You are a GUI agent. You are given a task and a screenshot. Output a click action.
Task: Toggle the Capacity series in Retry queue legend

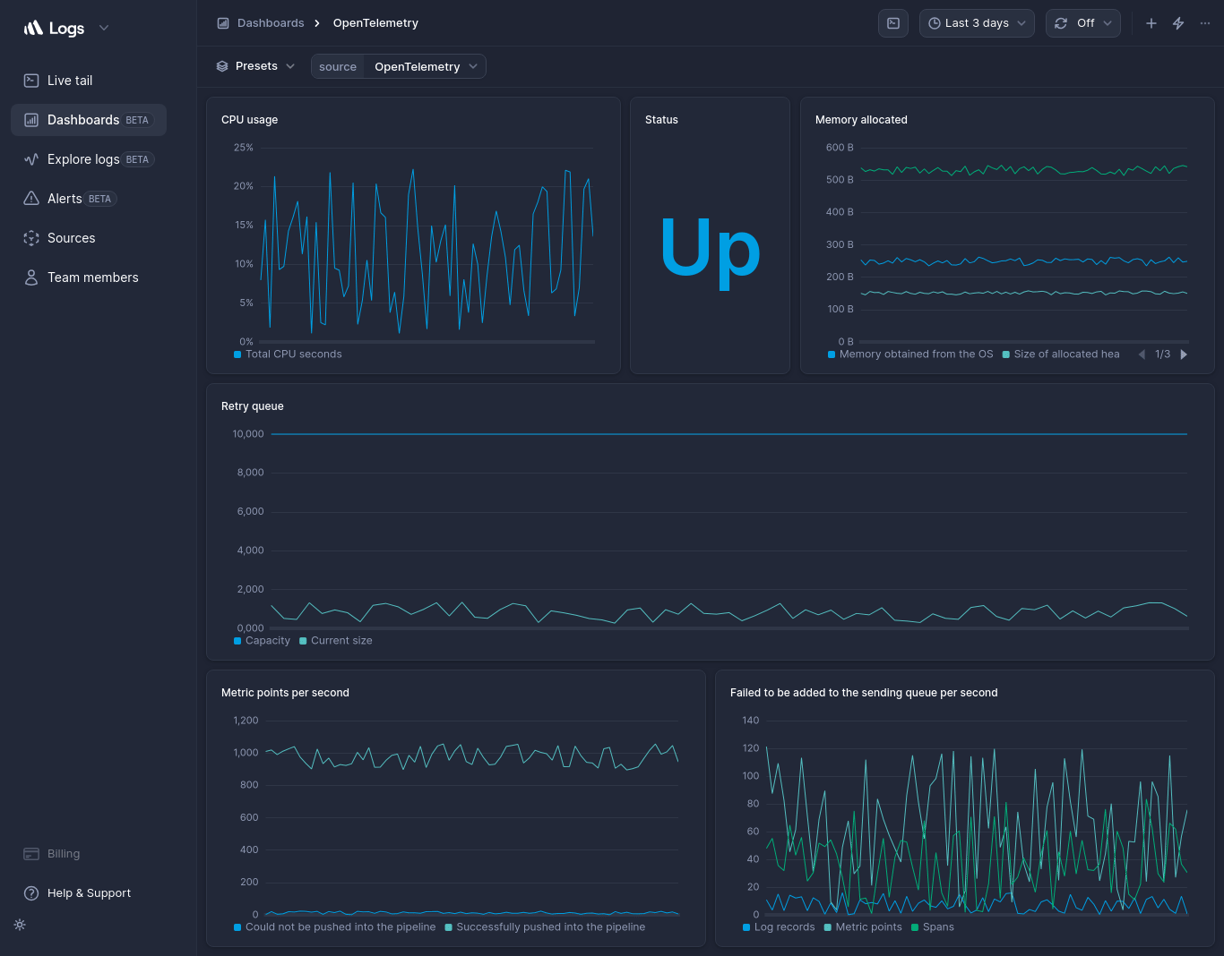point(262,640)
